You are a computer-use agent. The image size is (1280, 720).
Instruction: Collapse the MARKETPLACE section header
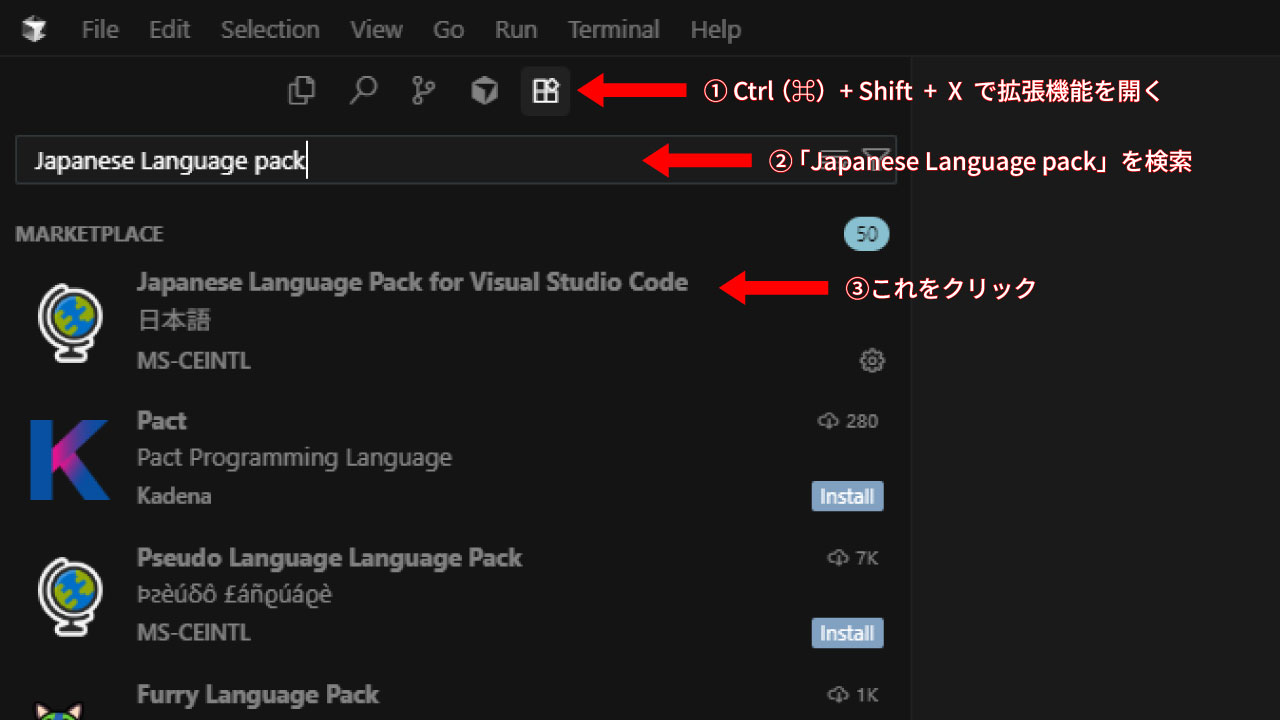pos(89,234)
